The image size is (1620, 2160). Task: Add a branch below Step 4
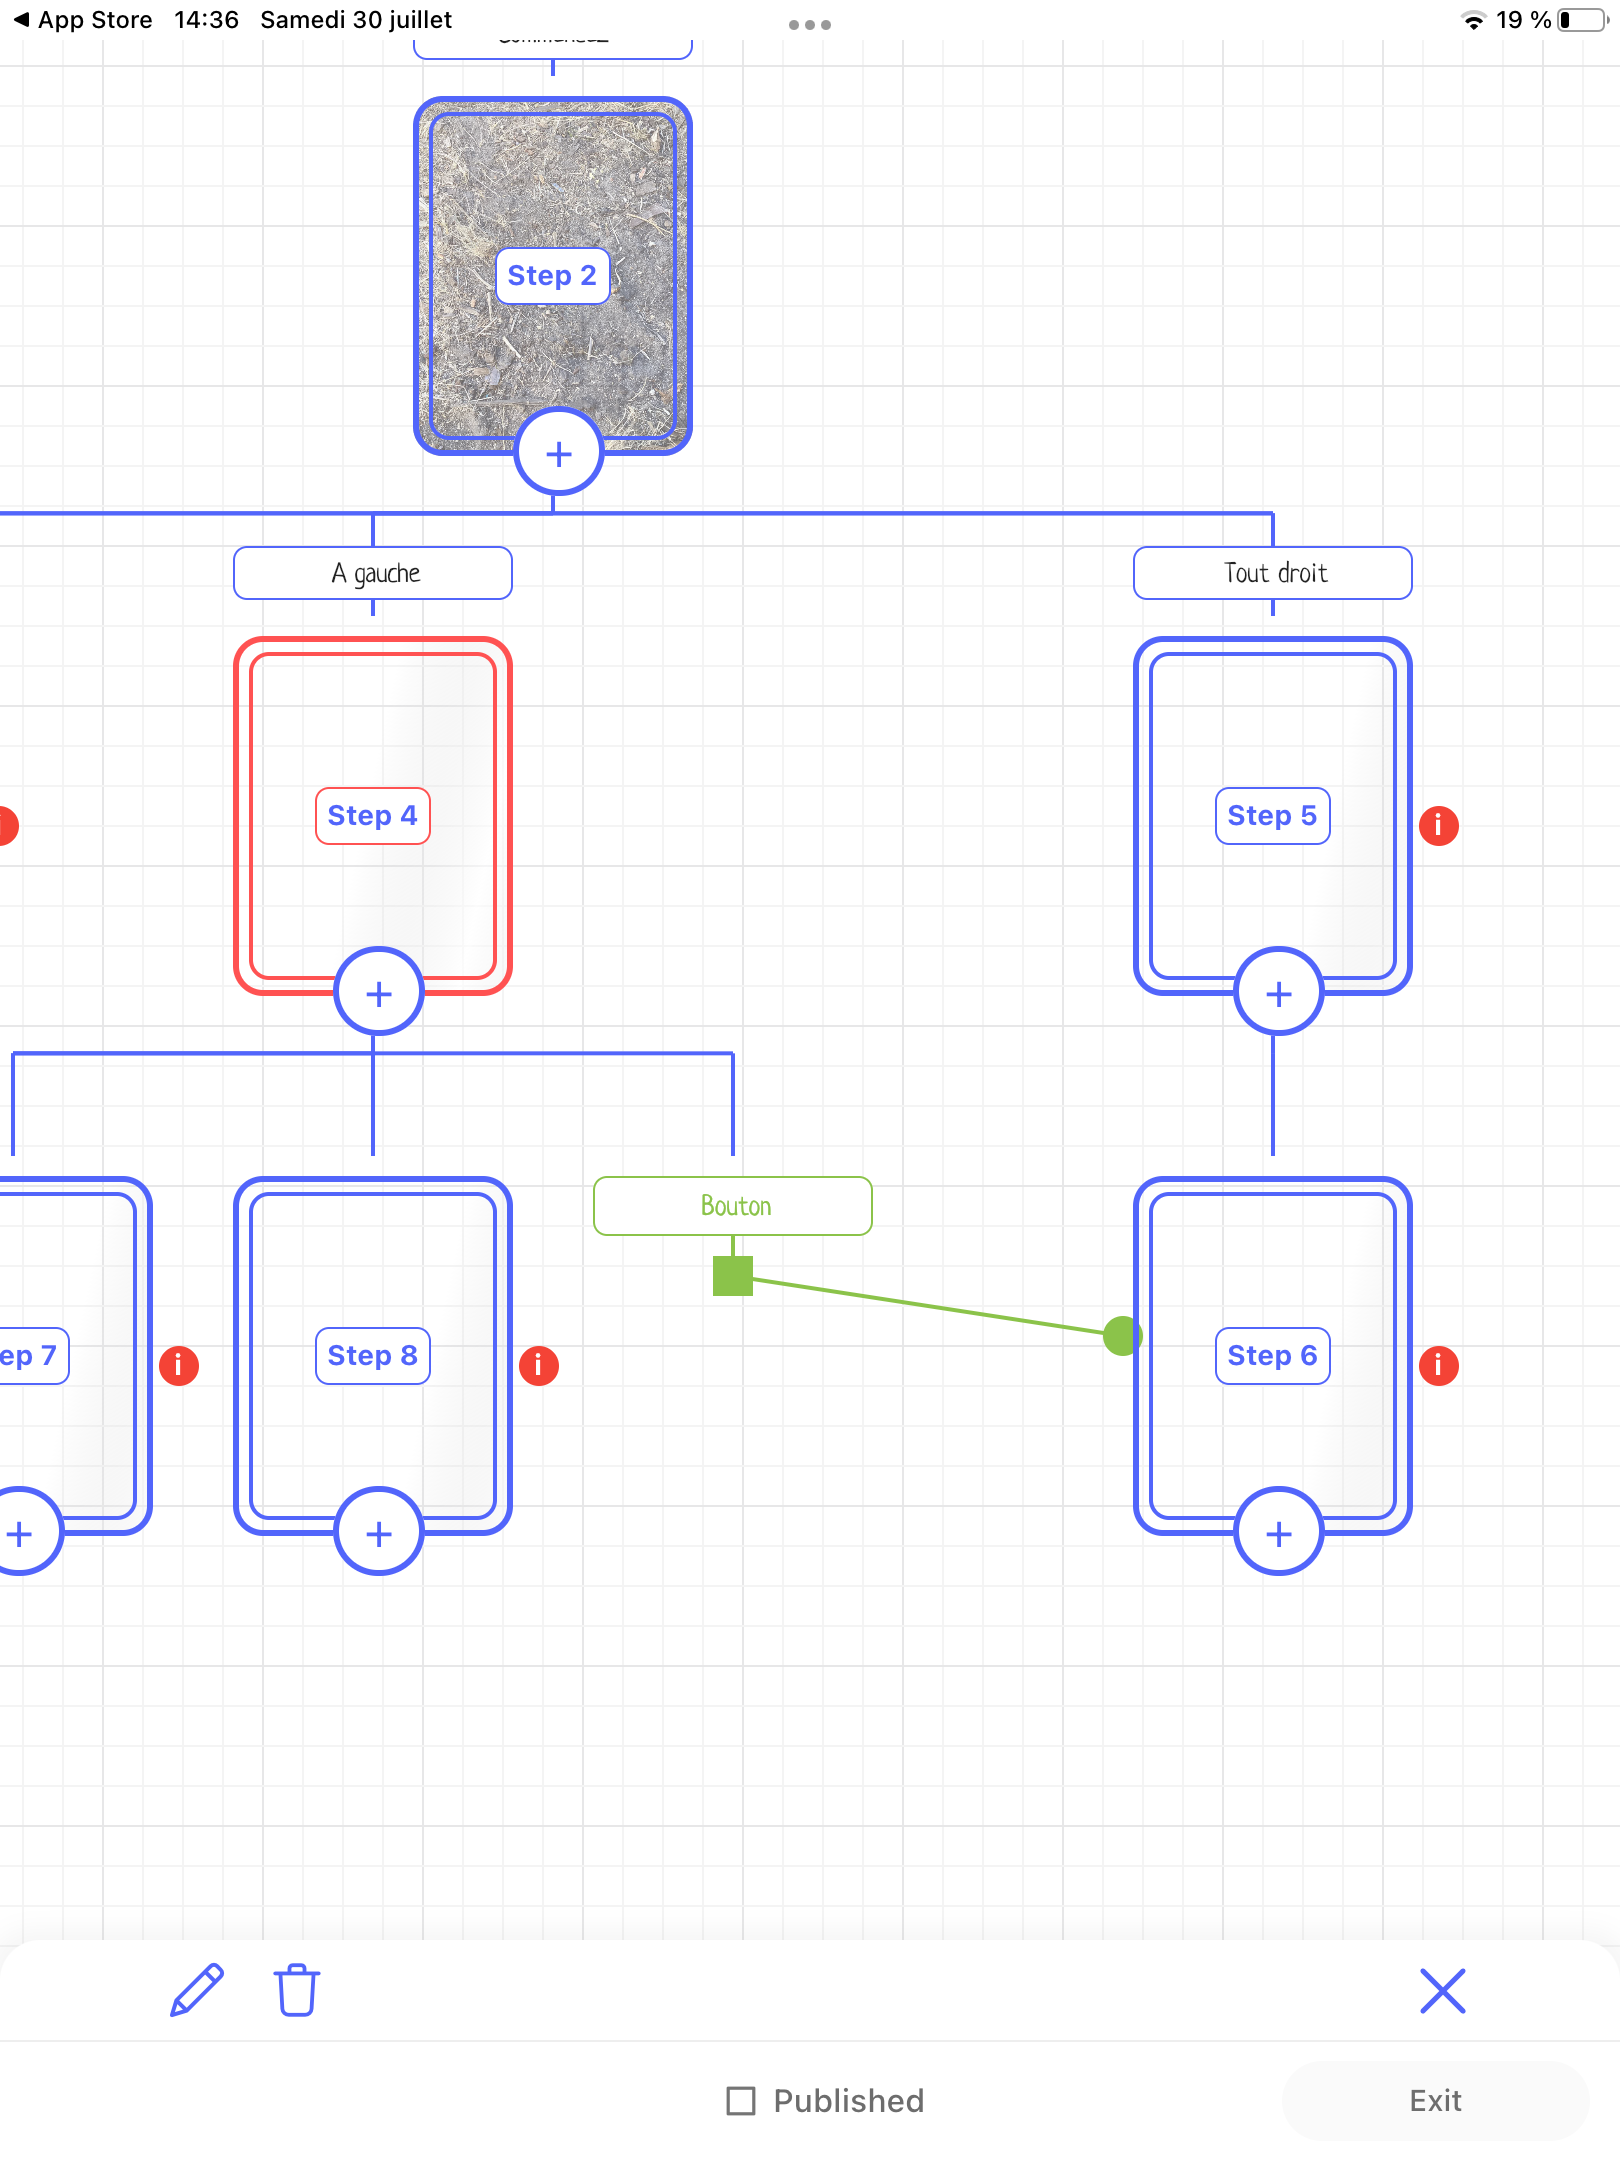pos(379,993)
